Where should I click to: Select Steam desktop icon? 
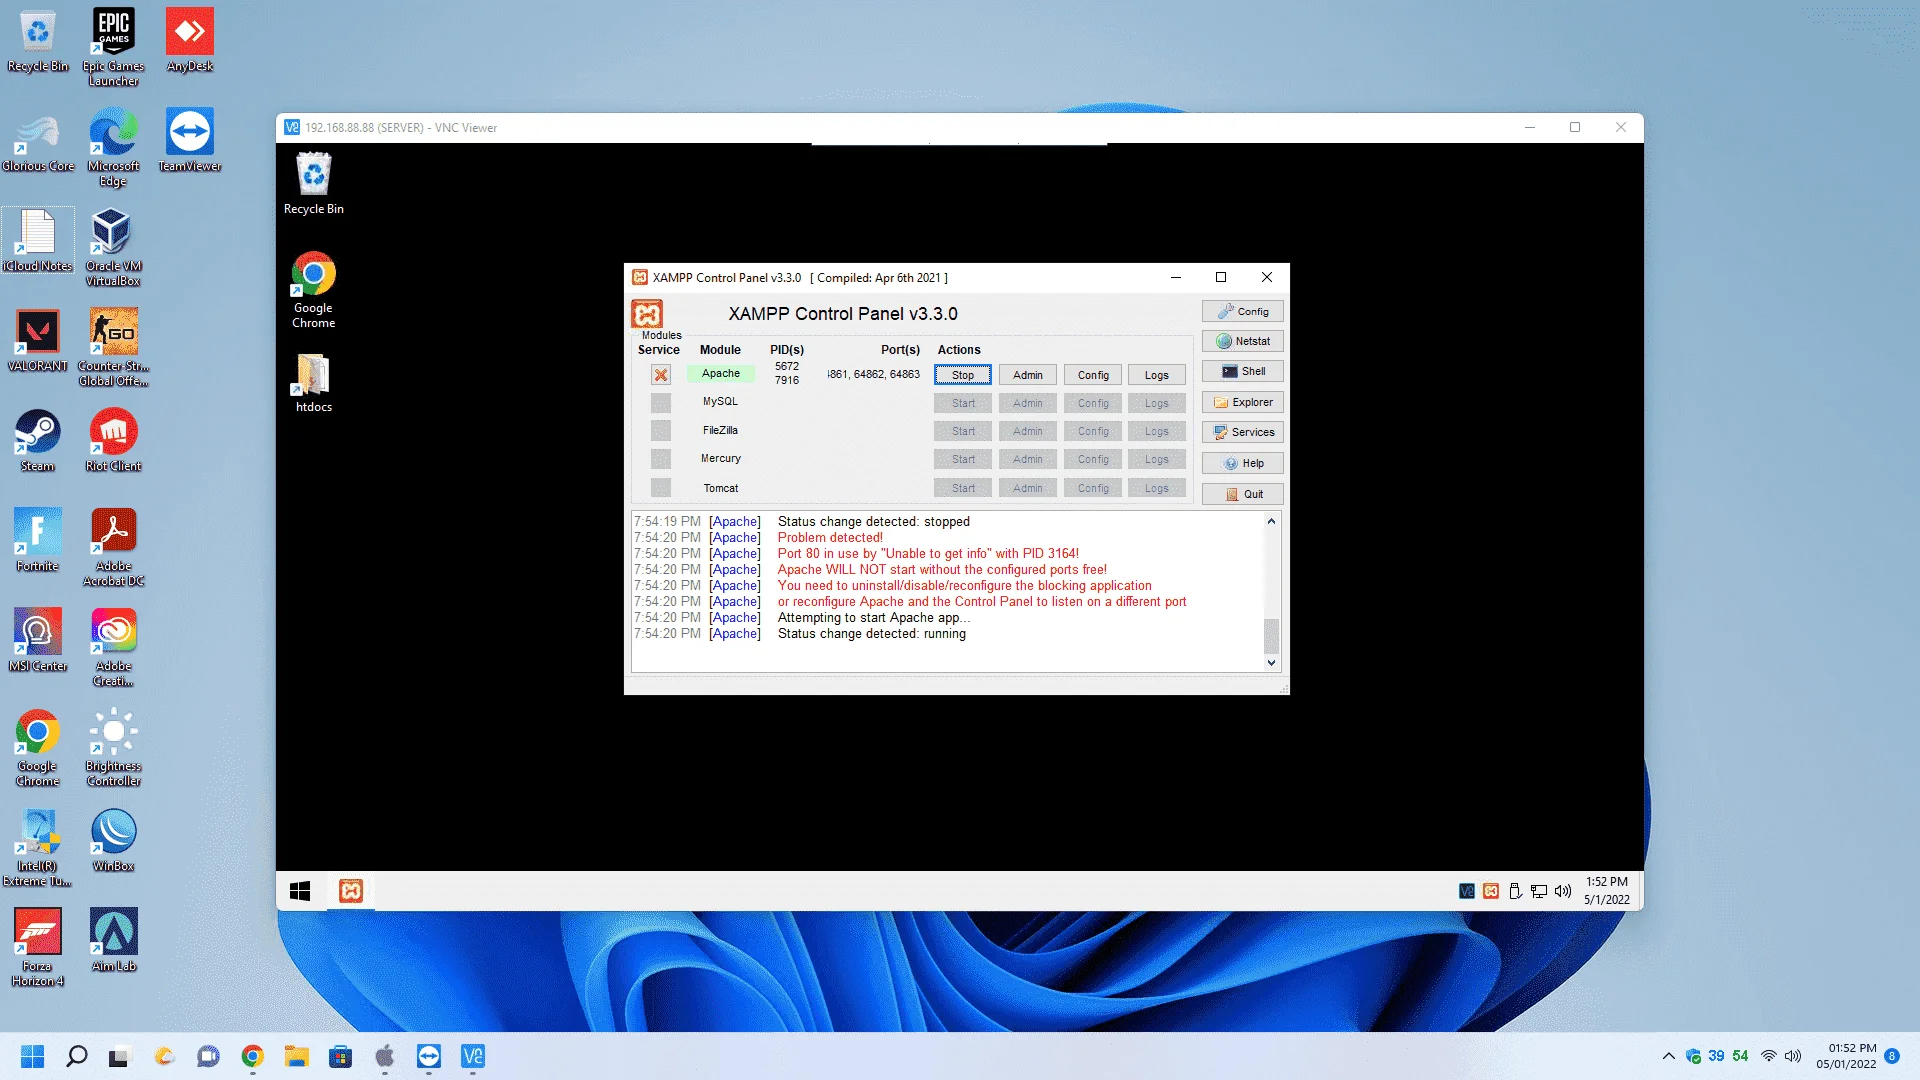tap(38, 440)
